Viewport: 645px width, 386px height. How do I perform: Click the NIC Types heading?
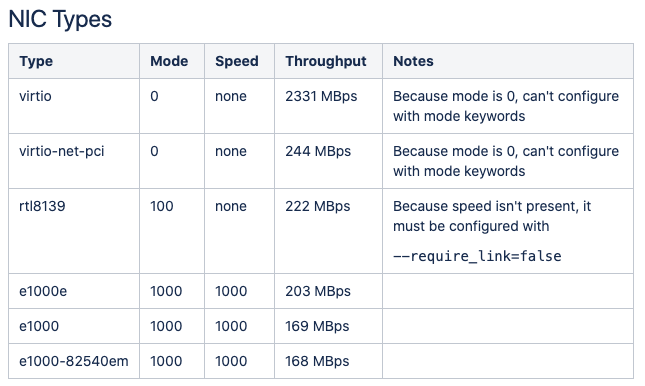(x=60, y=19)
